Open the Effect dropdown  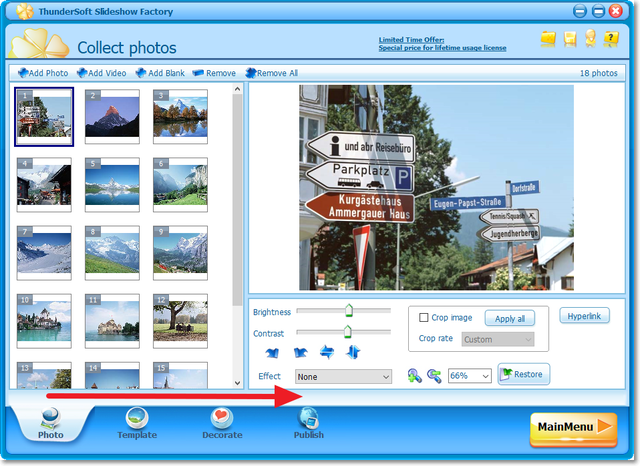point(343,377)
